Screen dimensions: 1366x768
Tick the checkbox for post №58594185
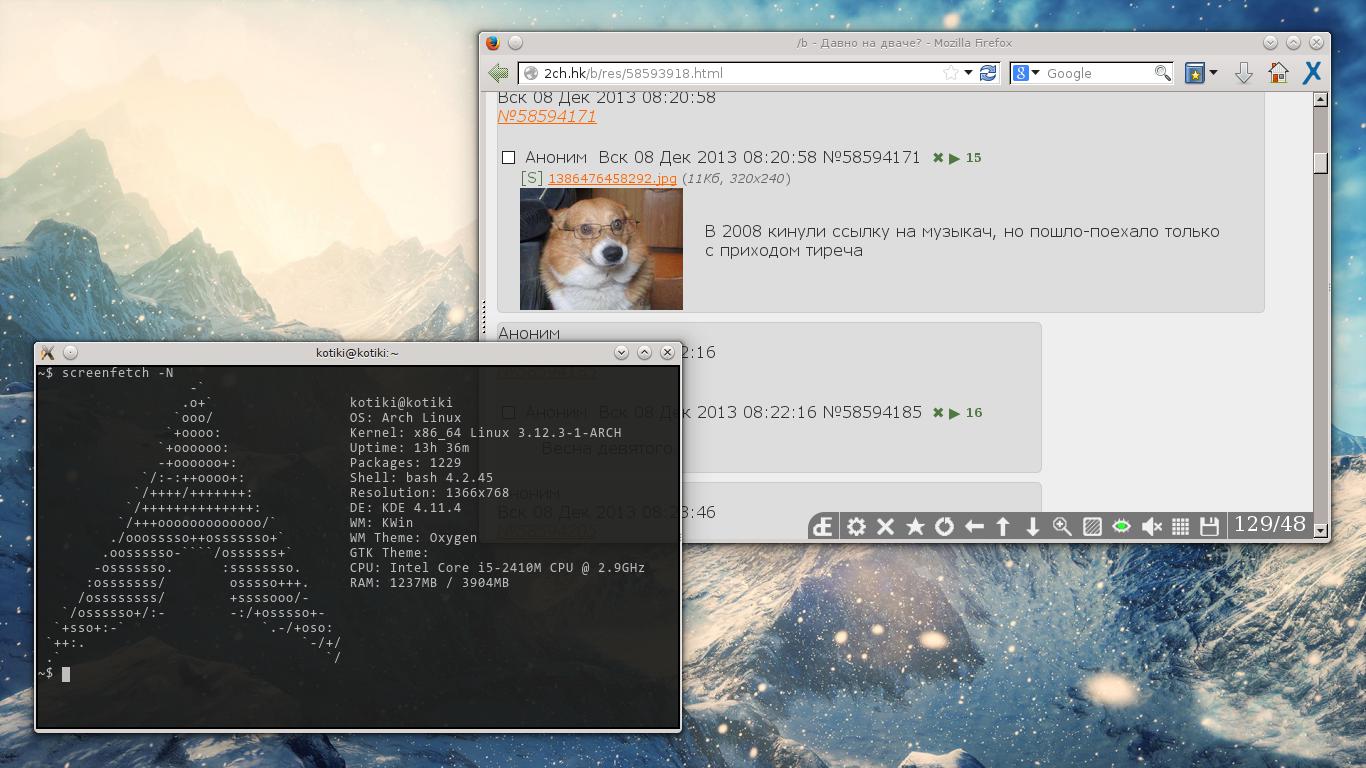(508, 412)
